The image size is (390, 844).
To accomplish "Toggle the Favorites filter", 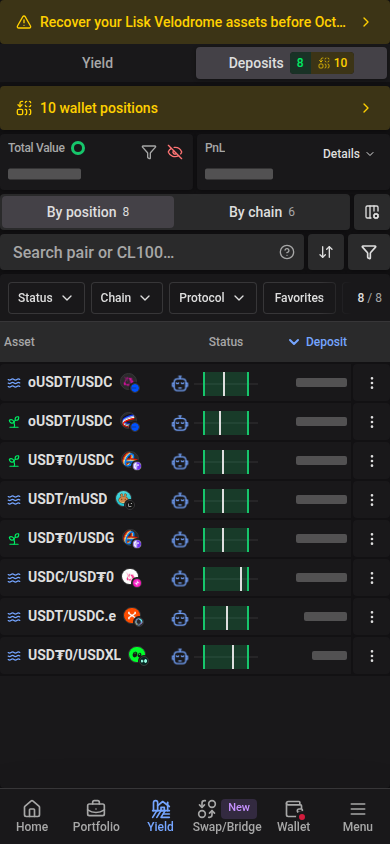I will coord(299,298).
